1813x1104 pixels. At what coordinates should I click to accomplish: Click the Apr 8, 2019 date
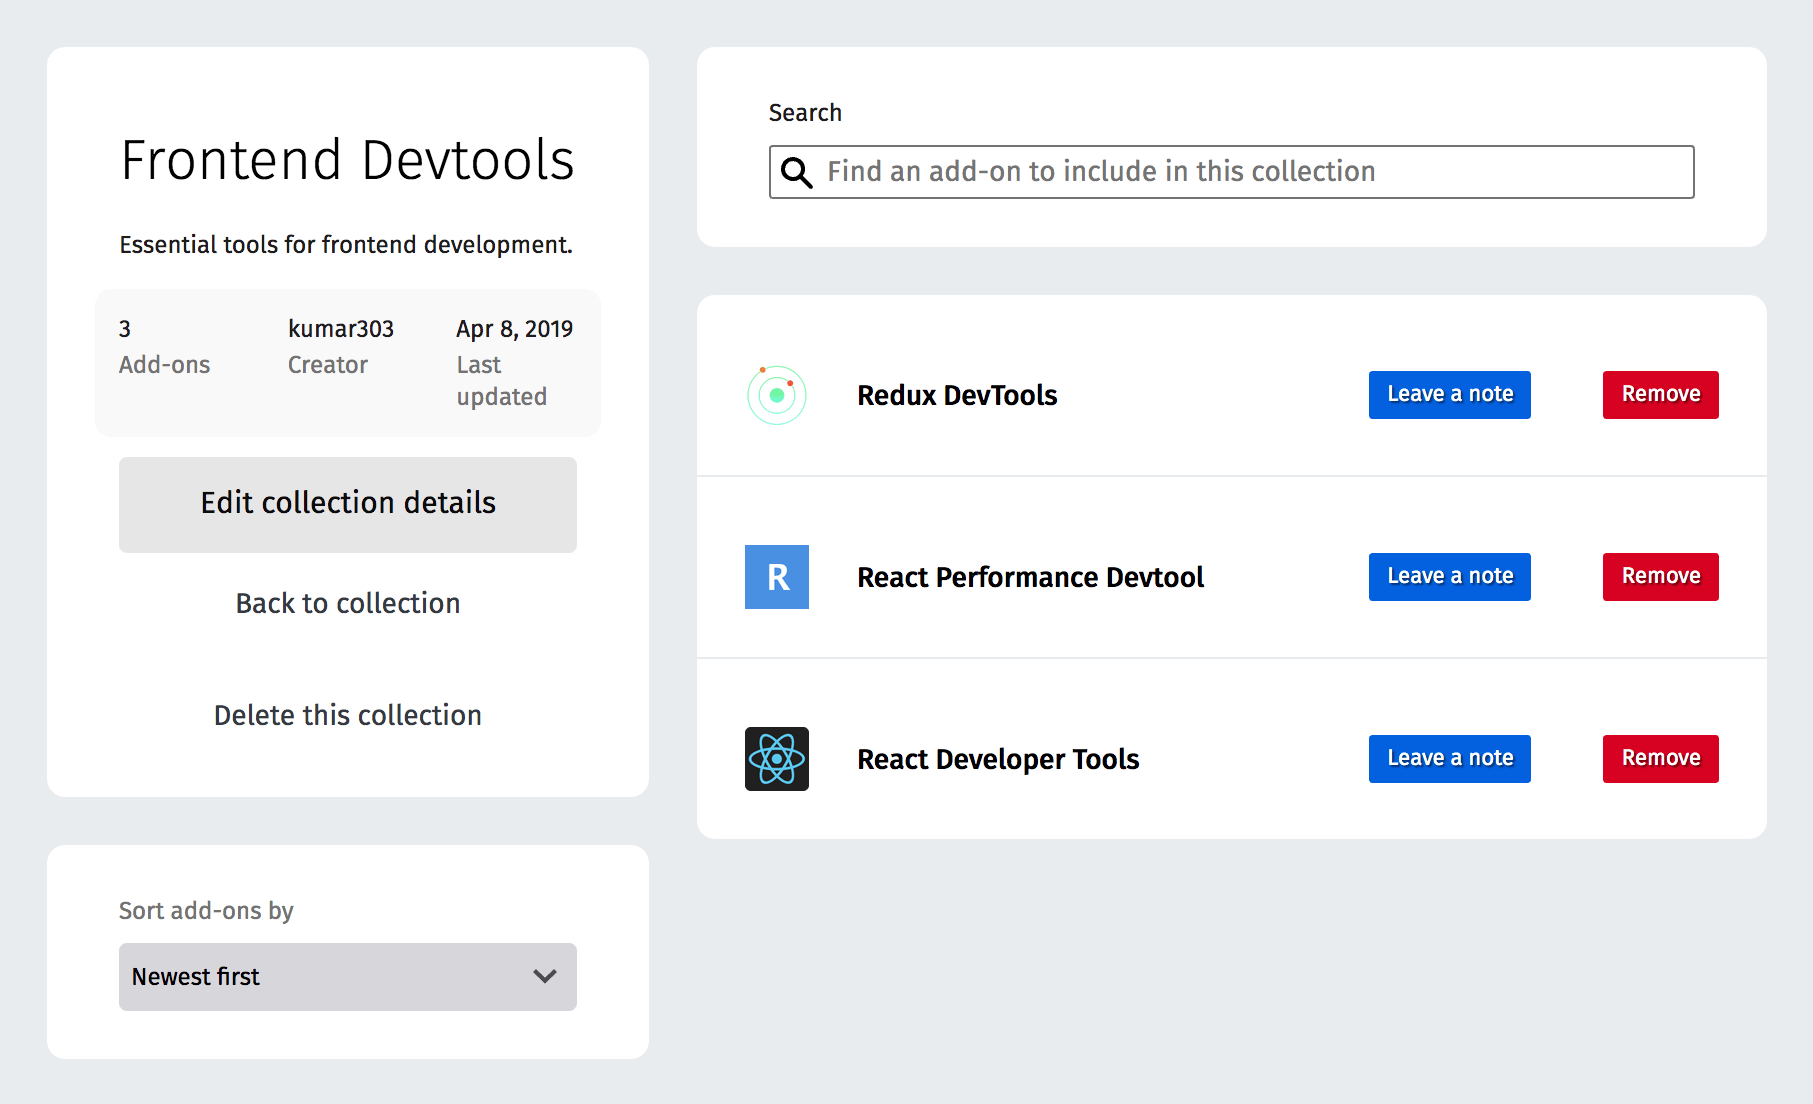515,329
